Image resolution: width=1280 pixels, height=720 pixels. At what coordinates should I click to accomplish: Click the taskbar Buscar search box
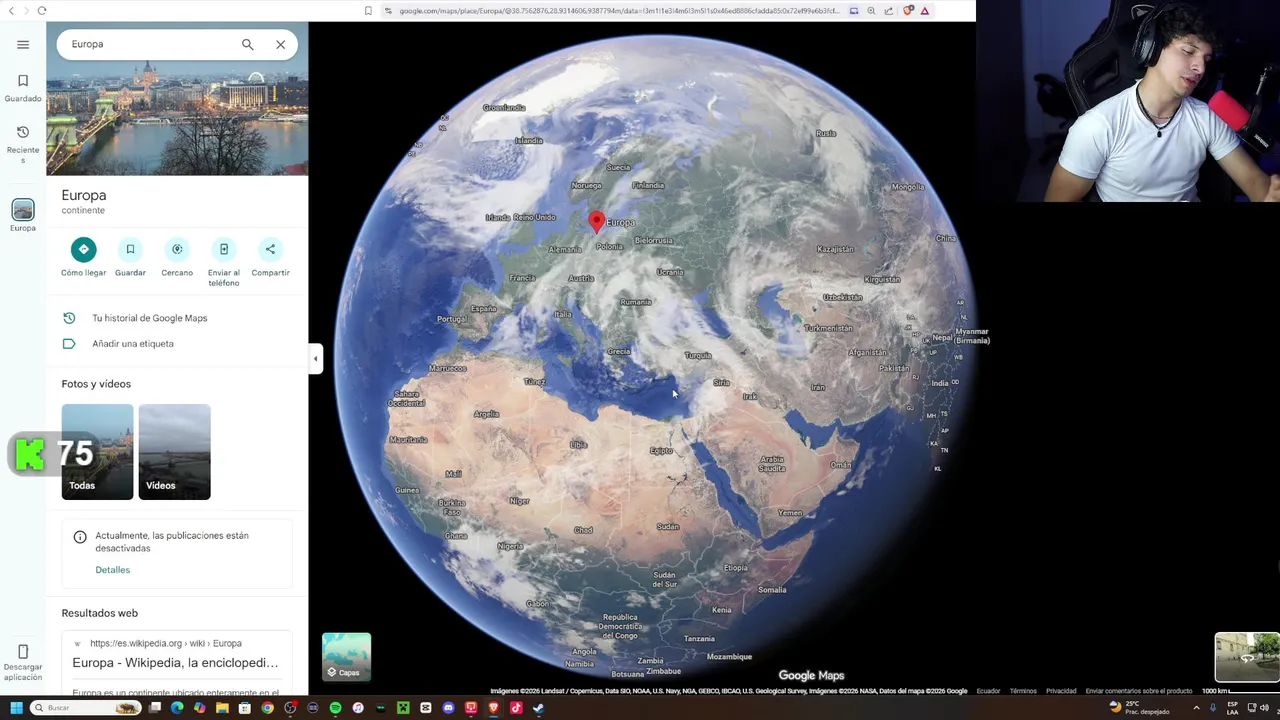(86, 708)
